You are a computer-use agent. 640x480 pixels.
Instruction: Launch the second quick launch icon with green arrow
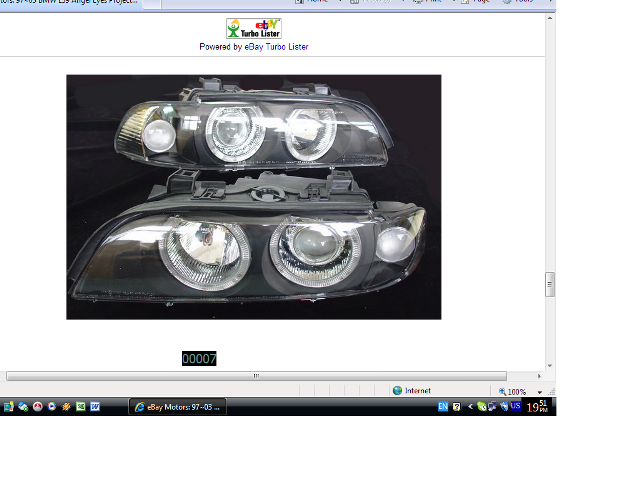tap(23, 407)
